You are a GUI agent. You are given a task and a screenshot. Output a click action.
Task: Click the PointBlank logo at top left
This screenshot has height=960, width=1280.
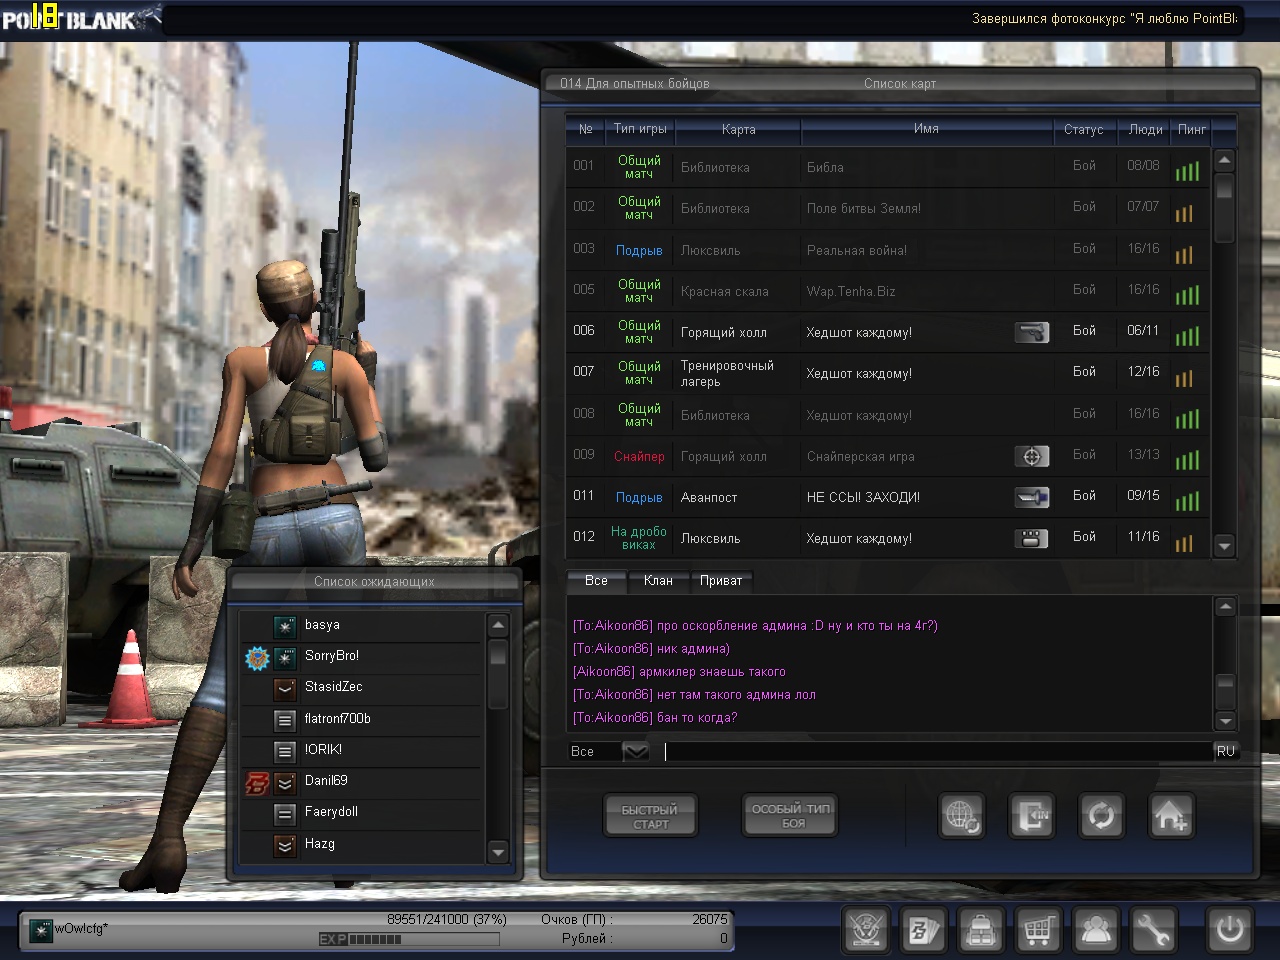click(x=80, y=18)
